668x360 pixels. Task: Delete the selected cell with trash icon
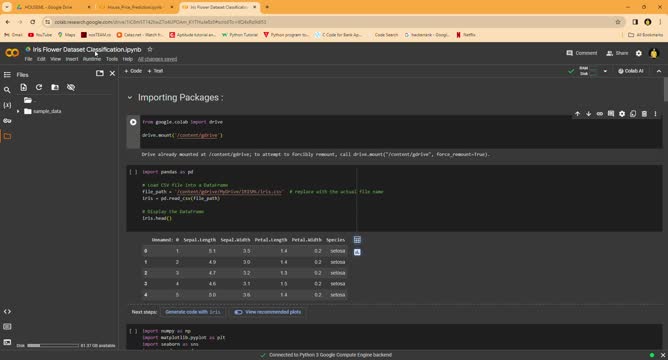[x=644, y=114]
